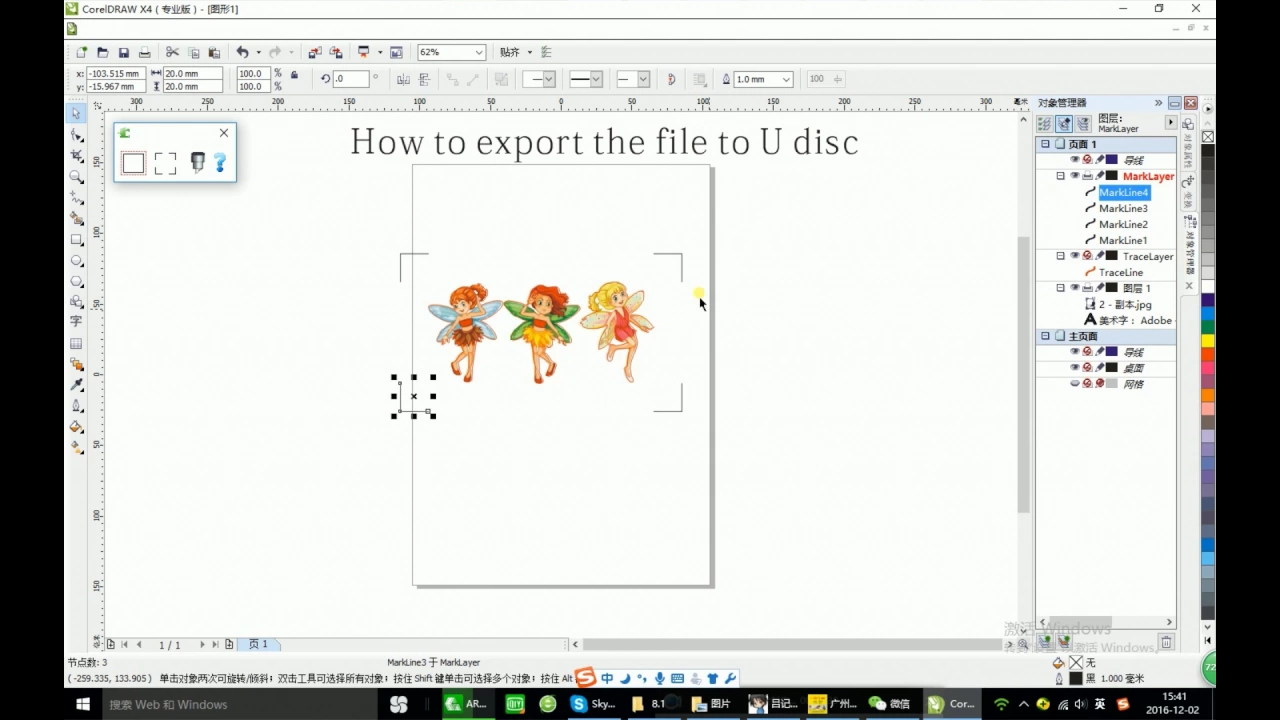Select the Crop tool in toolbox
Screen dimensions: 1280x720
[76, 156]
